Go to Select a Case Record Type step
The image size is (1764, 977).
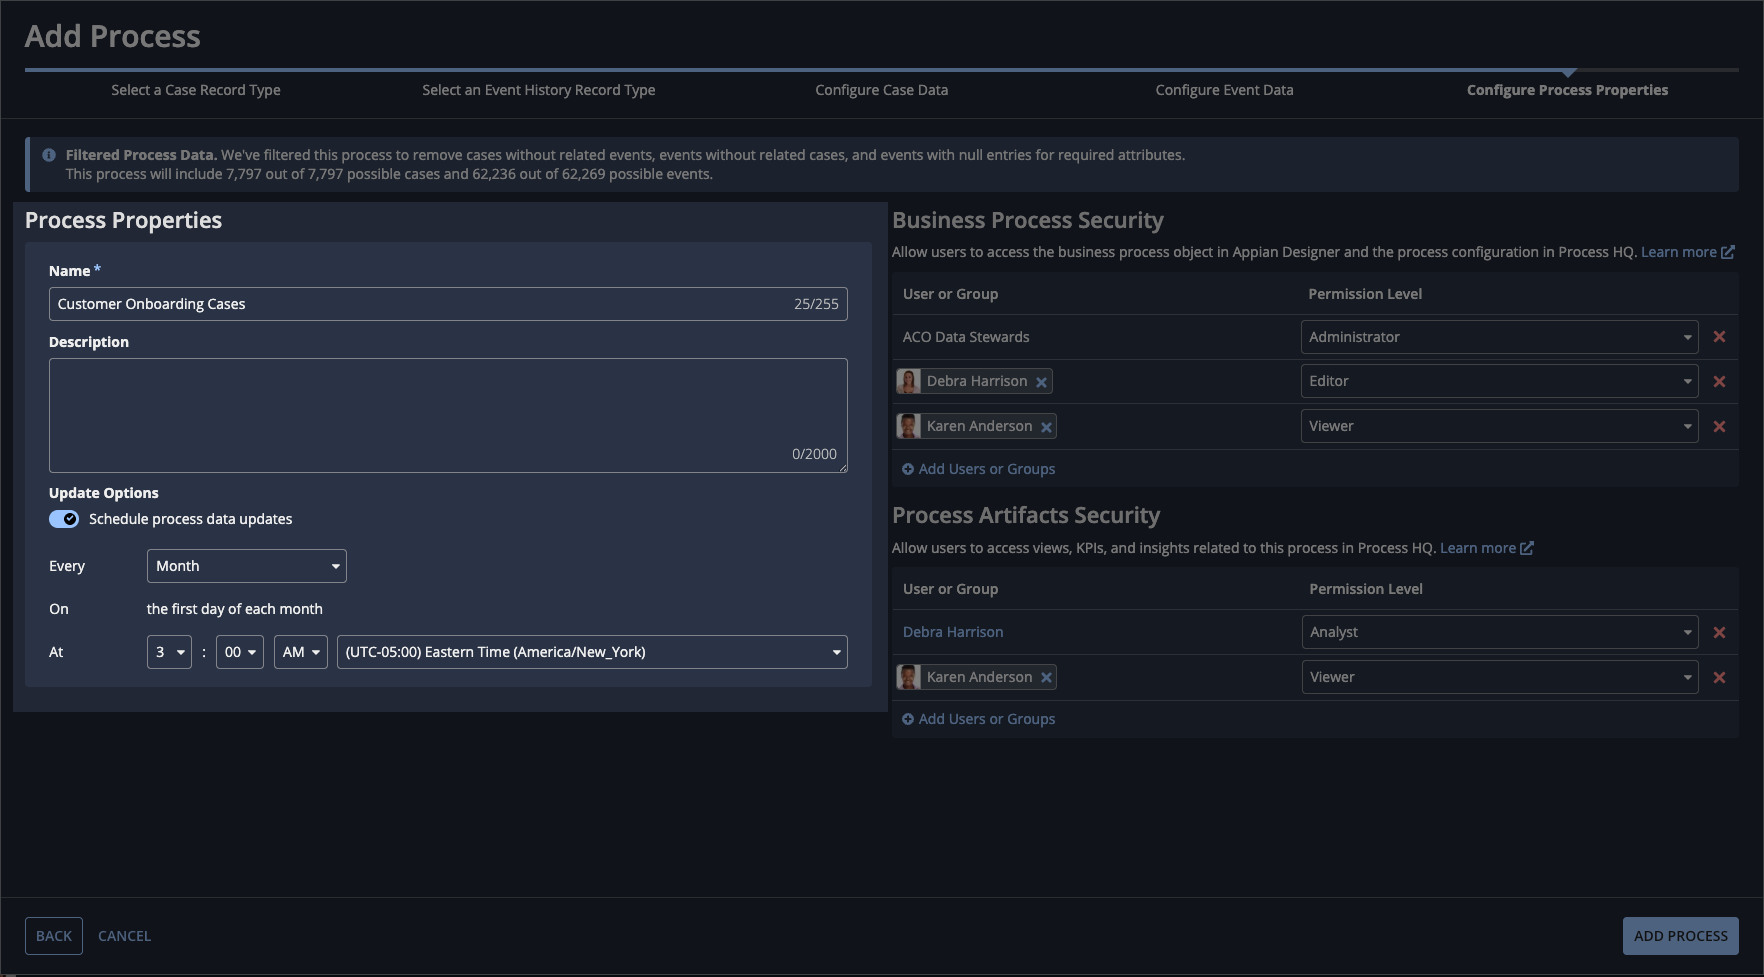[x=196, y=90]
